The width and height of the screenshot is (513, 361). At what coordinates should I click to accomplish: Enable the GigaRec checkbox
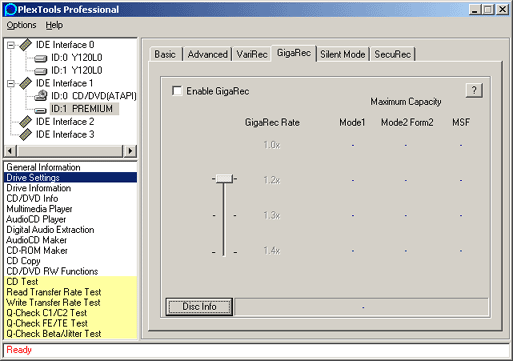point(177,91)
